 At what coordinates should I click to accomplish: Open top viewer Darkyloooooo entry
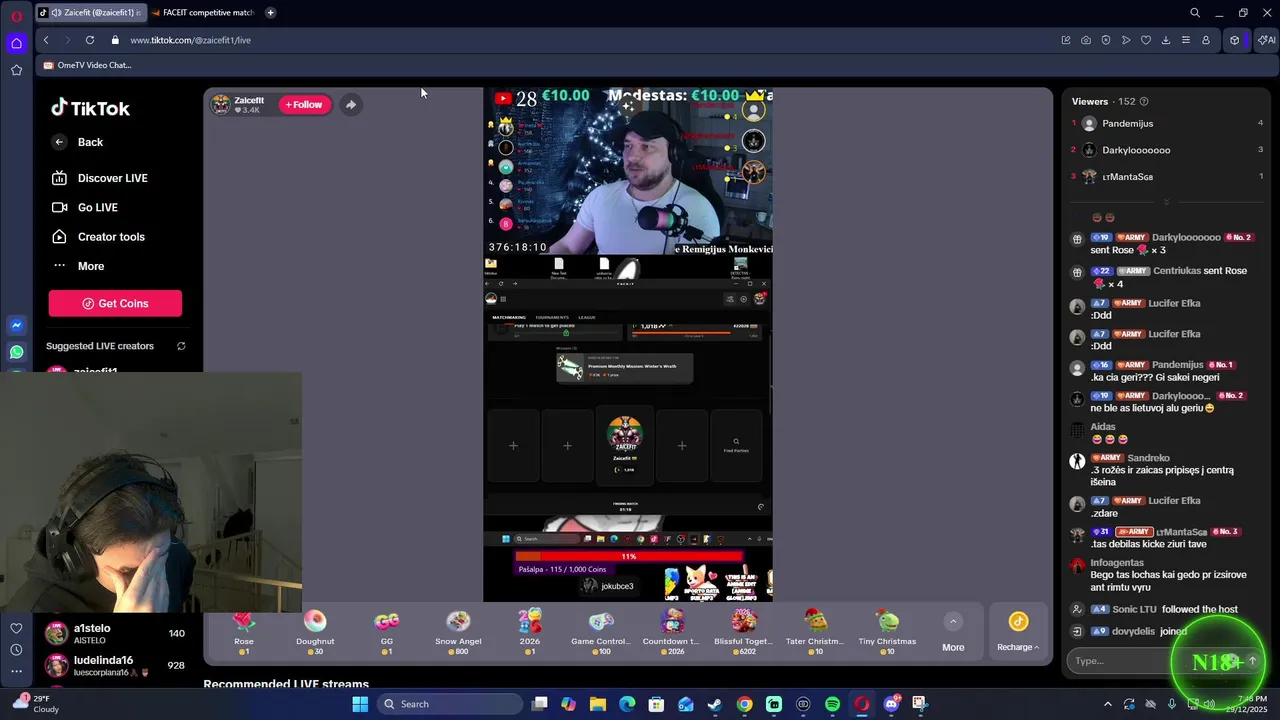click(1166, 150)
